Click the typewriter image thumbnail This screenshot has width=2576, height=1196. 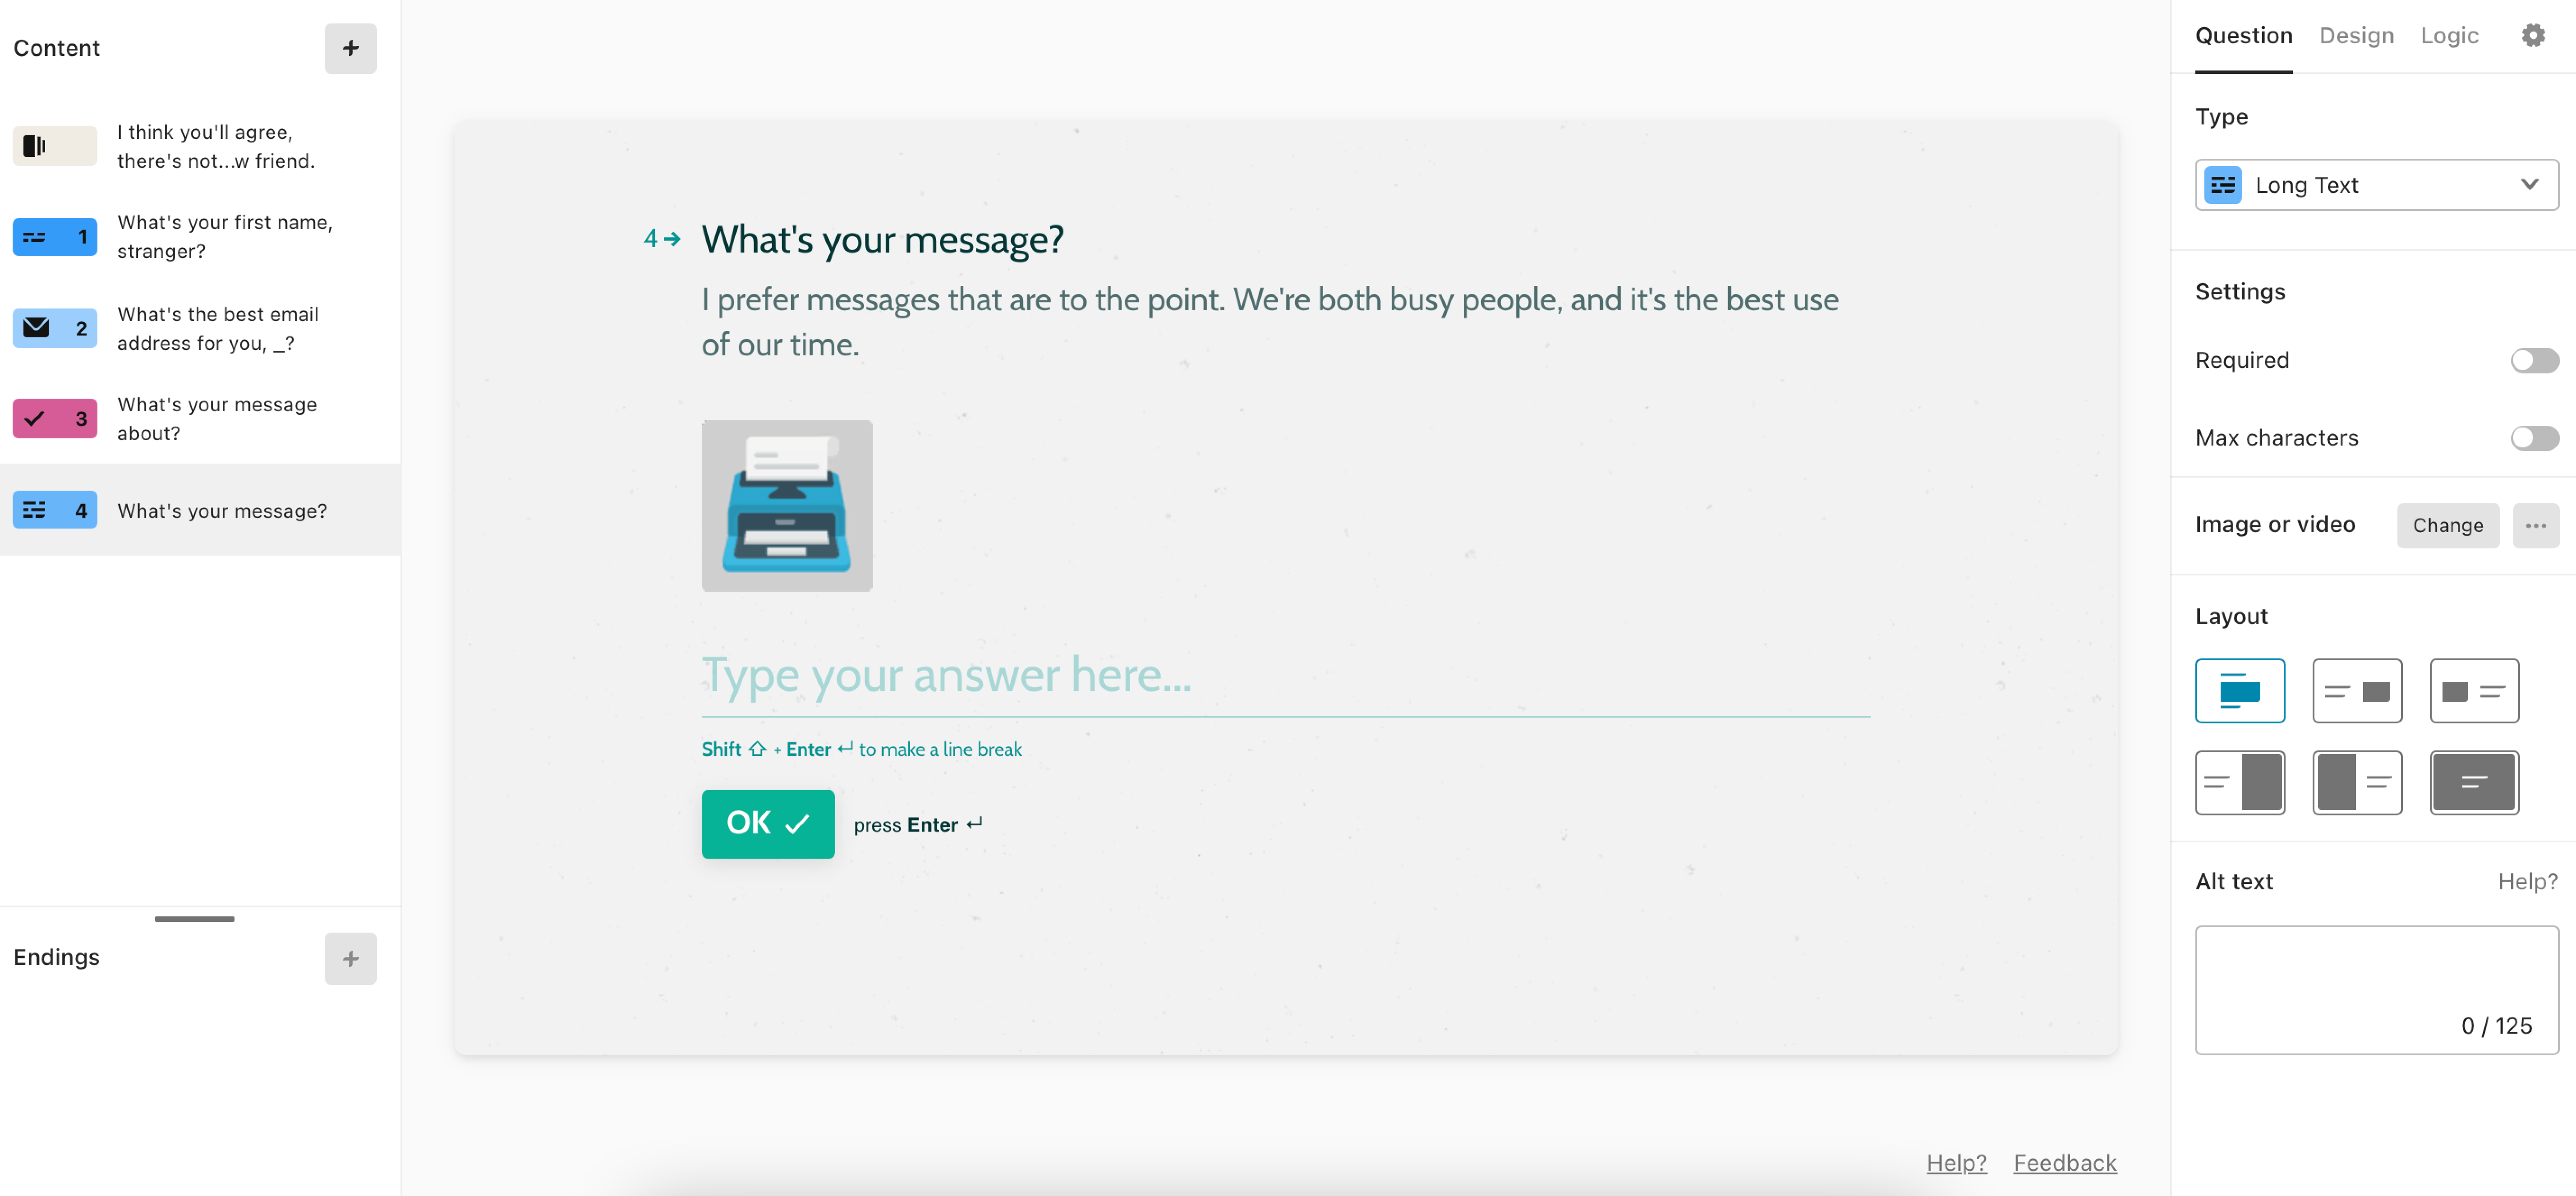[x=787, y=505]
